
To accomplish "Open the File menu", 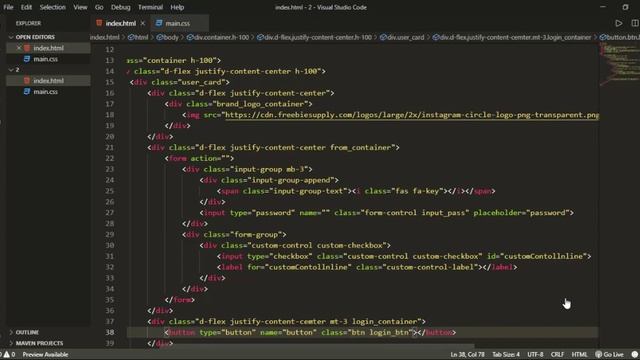I will point(8,7).
